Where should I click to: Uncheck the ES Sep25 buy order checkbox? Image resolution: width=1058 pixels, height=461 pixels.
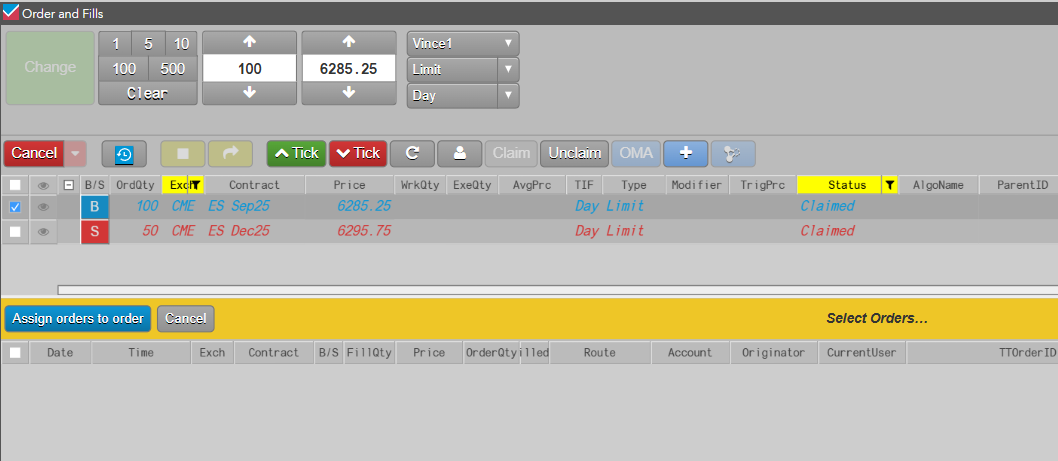[x=15, y=207]
